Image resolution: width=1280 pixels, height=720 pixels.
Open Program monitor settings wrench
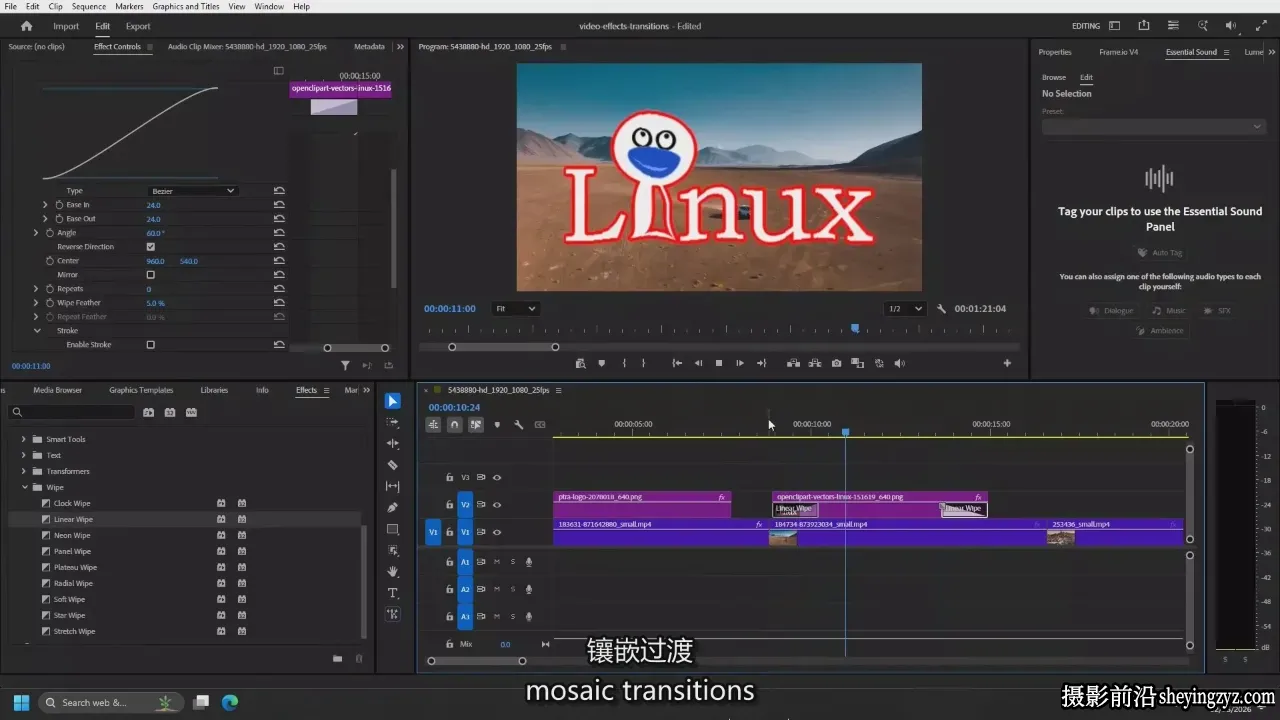coord(941,309)
